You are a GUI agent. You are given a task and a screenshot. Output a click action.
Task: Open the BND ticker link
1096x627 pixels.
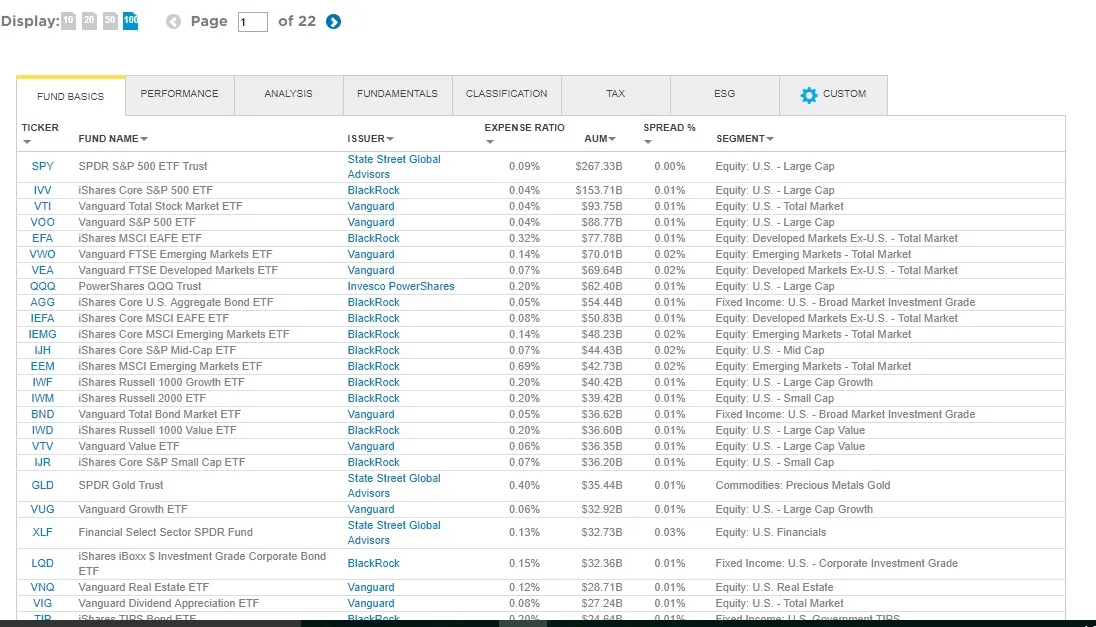click(43, 415)
